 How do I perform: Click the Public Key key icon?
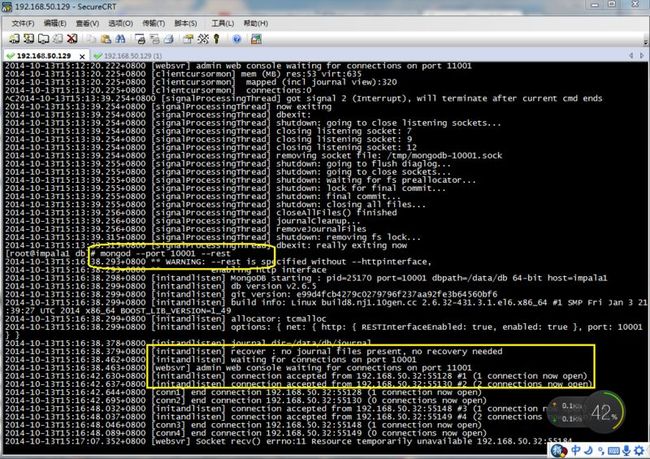216,39
